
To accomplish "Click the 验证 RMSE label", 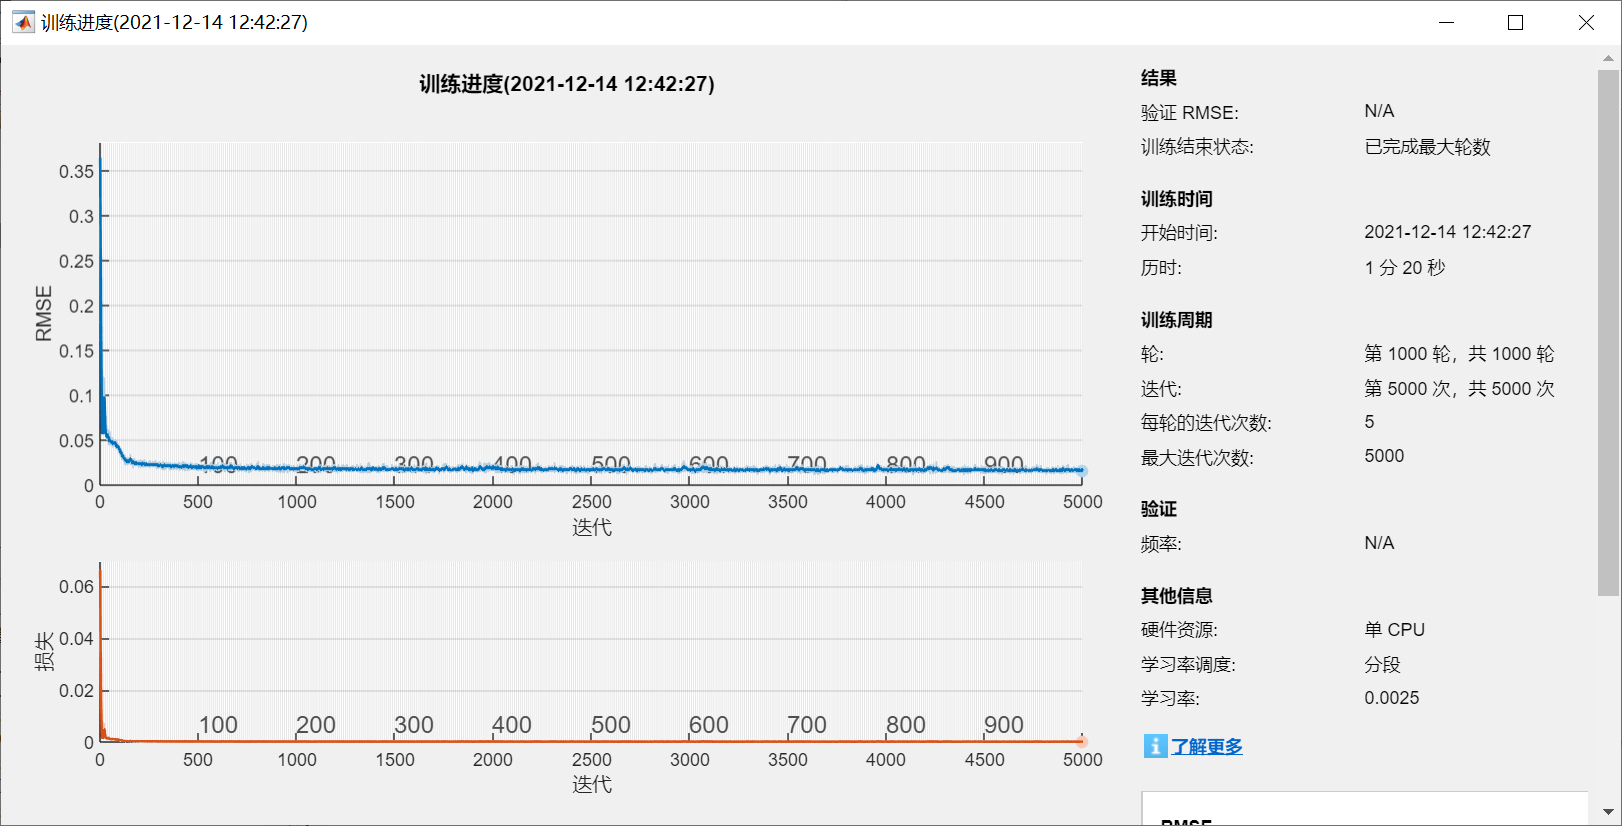I will [1190, 113].
